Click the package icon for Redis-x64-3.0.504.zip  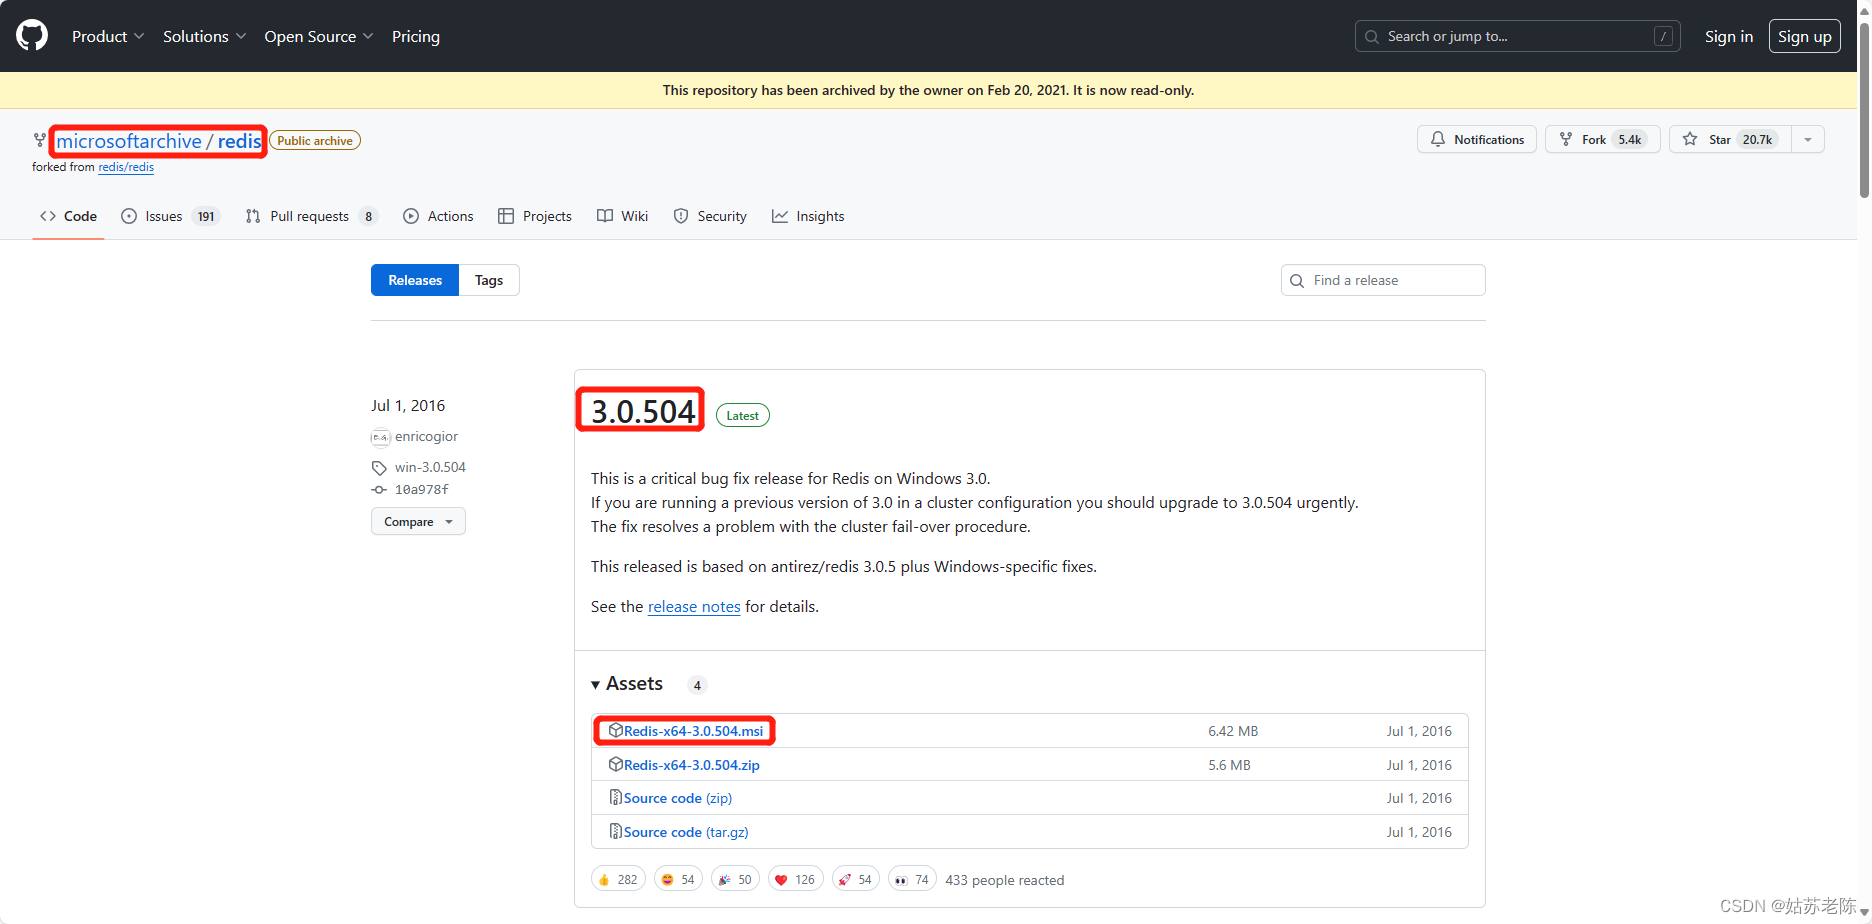pos(616,764)
